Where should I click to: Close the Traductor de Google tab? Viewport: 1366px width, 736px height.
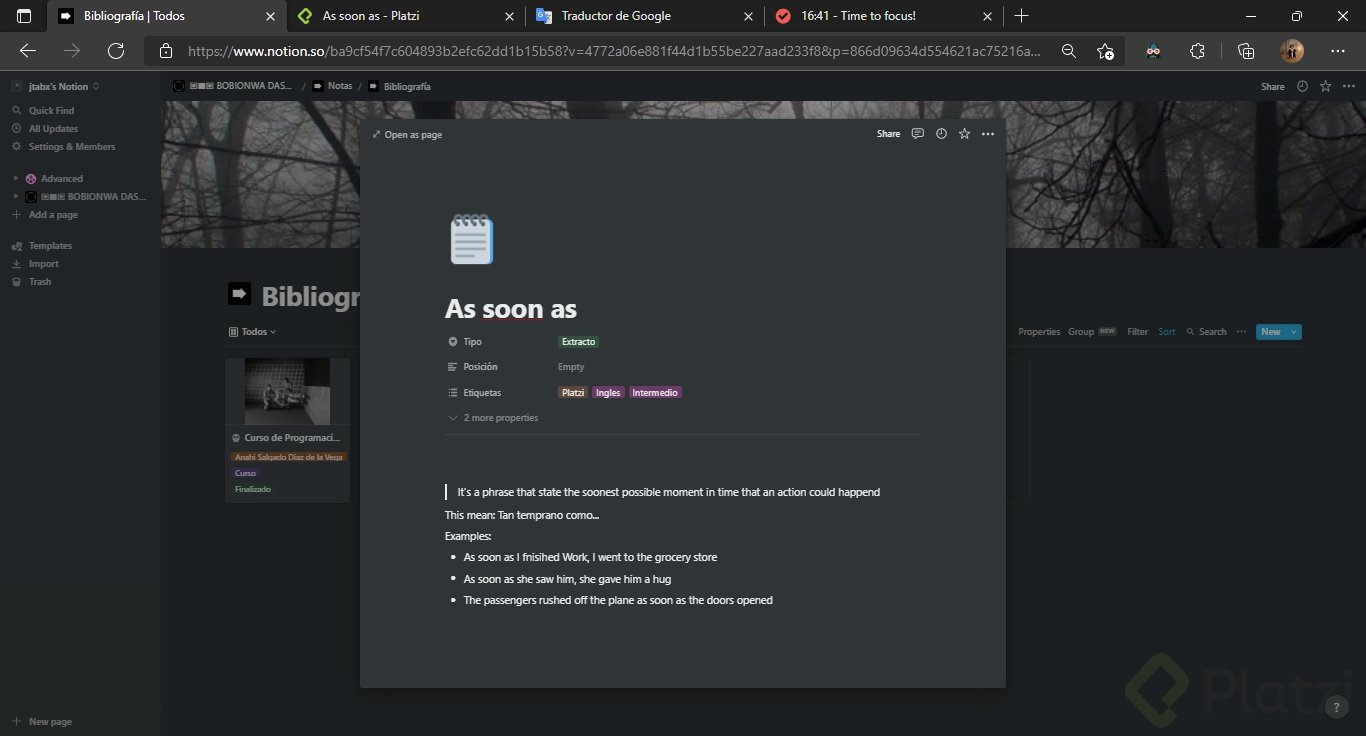tap(749, 16)
